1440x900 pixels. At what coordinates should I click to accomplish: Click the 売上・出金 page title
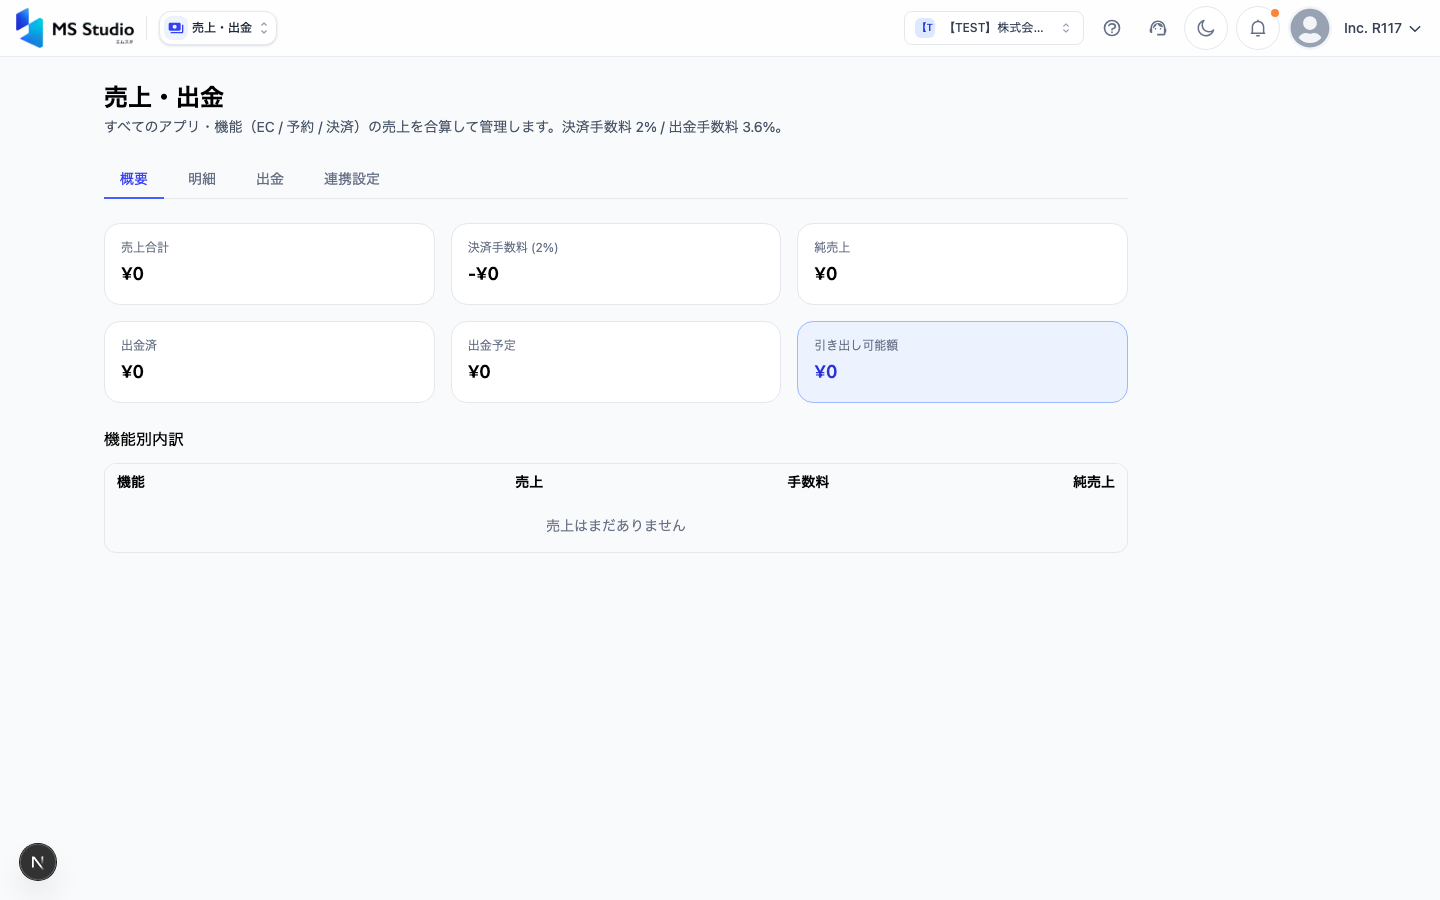164,97
